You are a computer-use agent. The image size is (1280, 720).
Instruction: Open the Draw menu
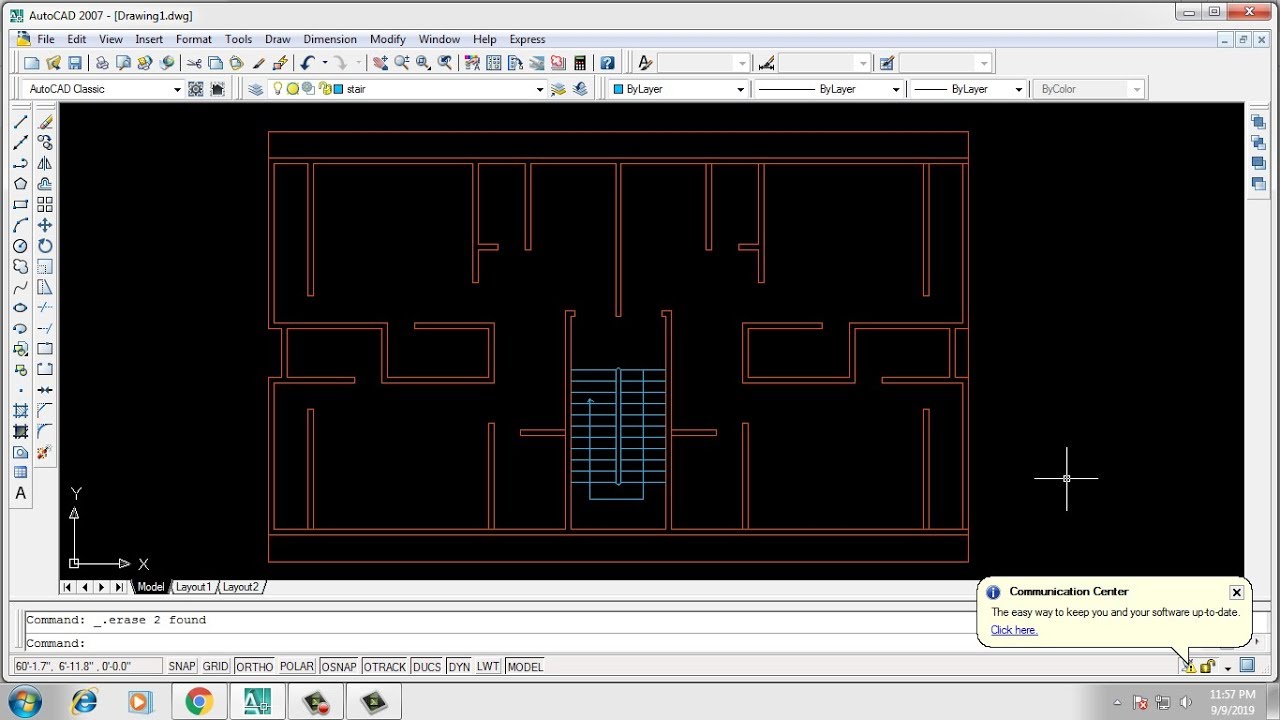(x=278, y=39)
